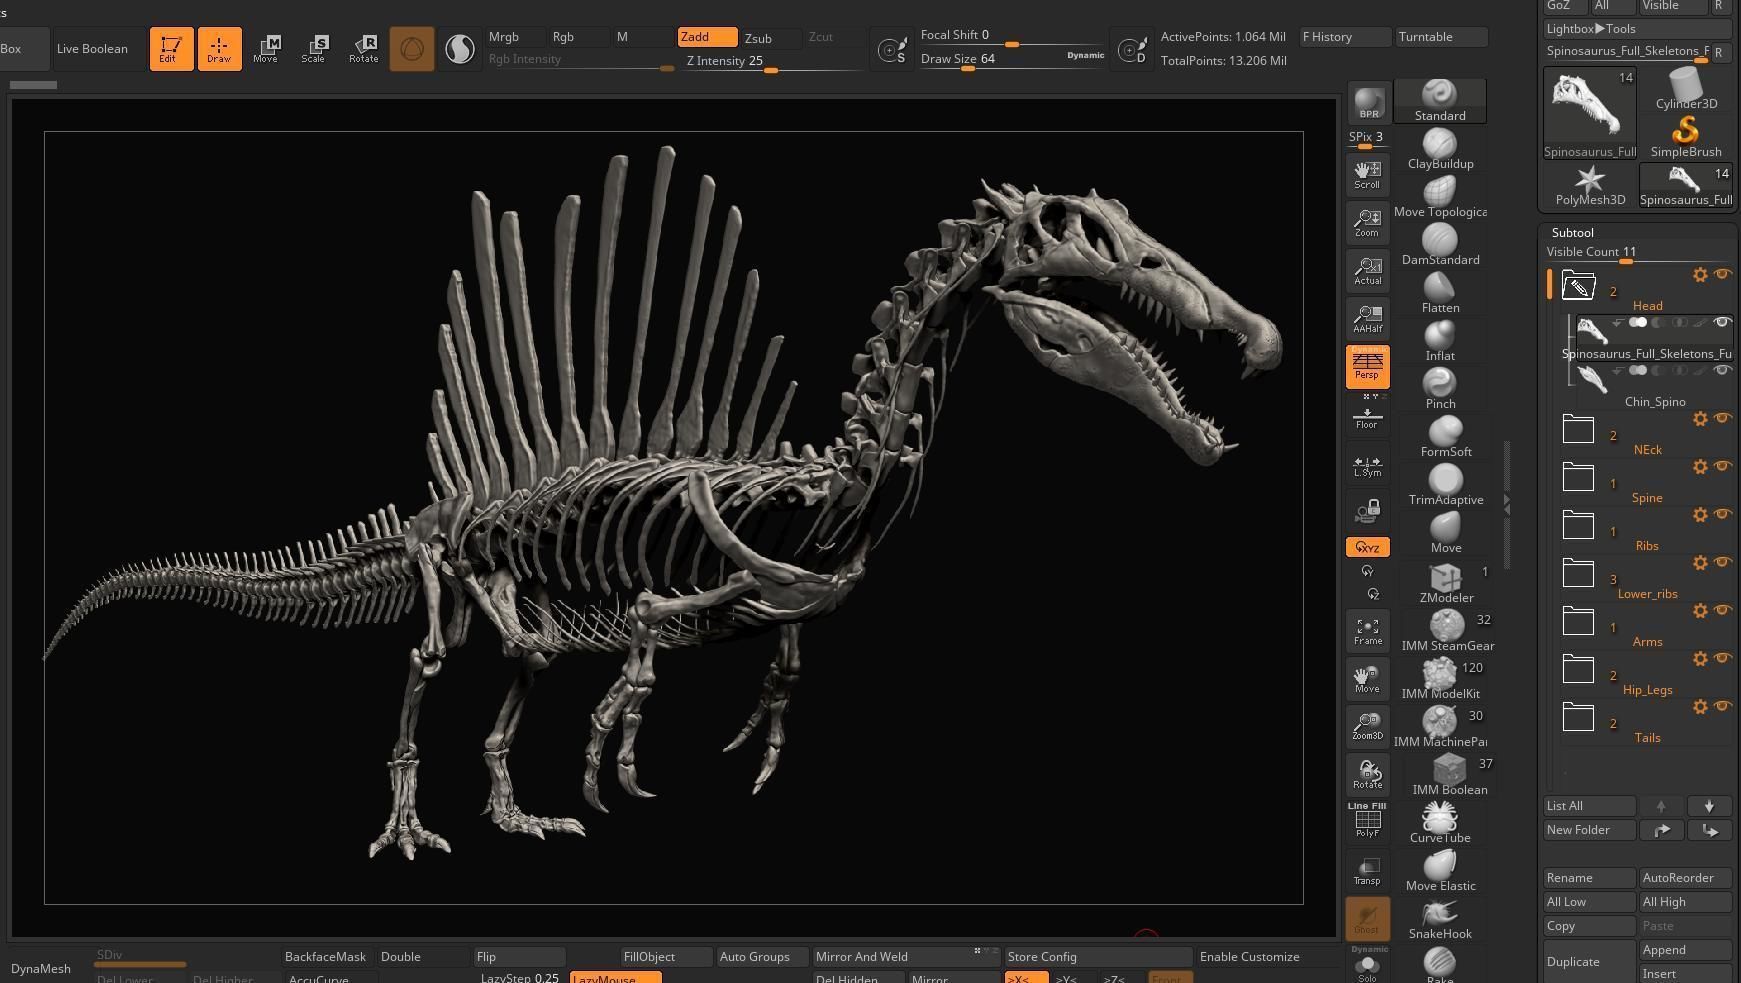Hide the NEck folder with eye icon
The height and width of the screenshot is (983, 1741).
coord(1722,418)
